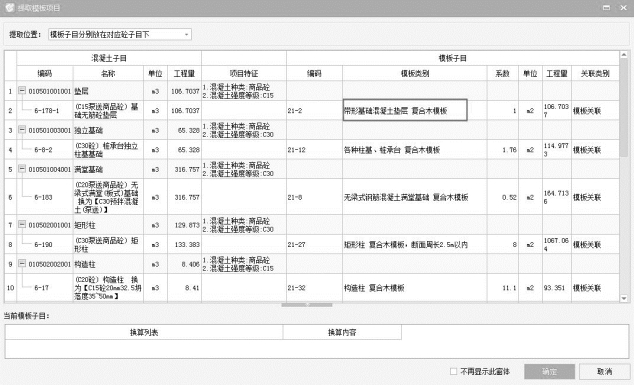Click the vertical scrollbar thumb
Screen dimensions: 634x385
coord(623,109)
